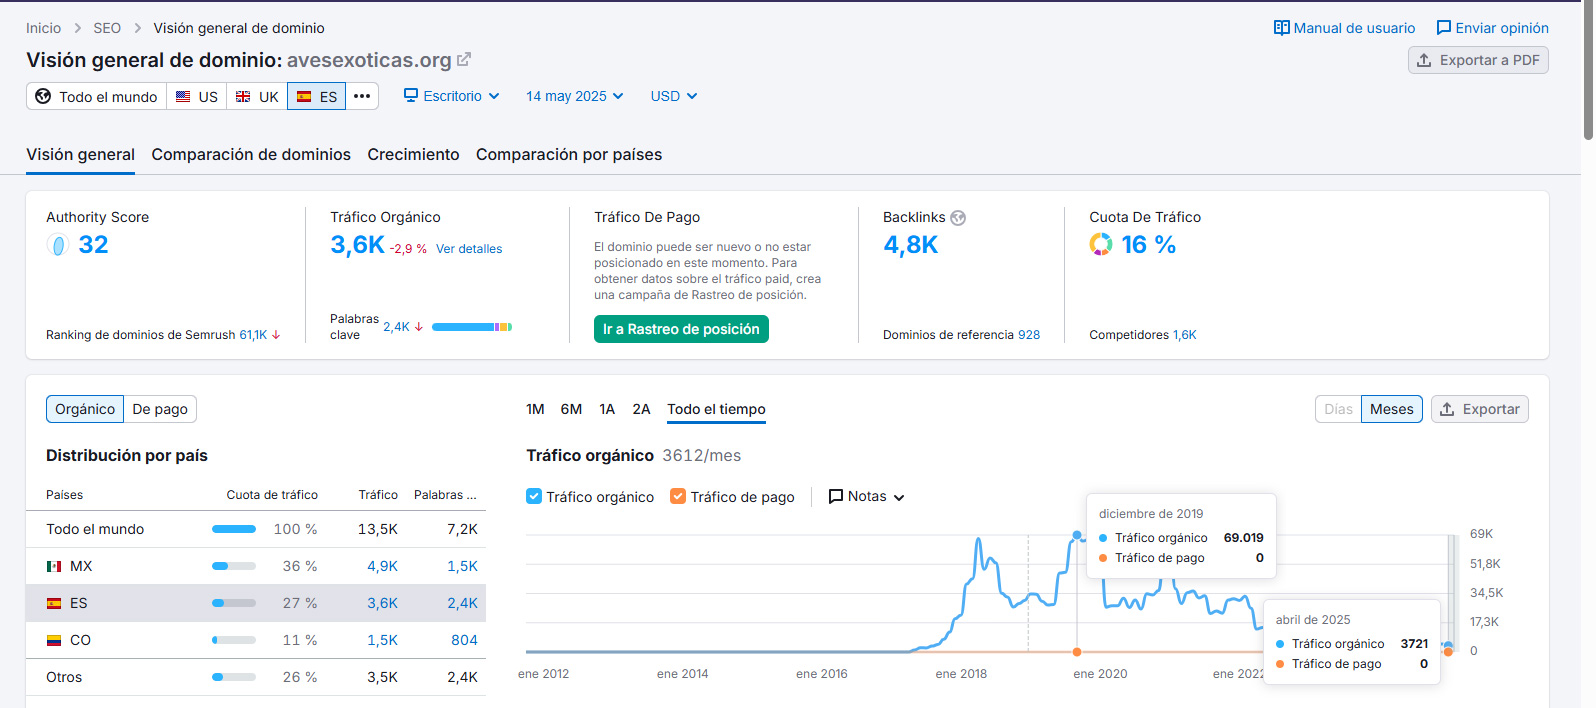
Task: Select Todo el tiempo range
Action: click(x=716, y=409)
